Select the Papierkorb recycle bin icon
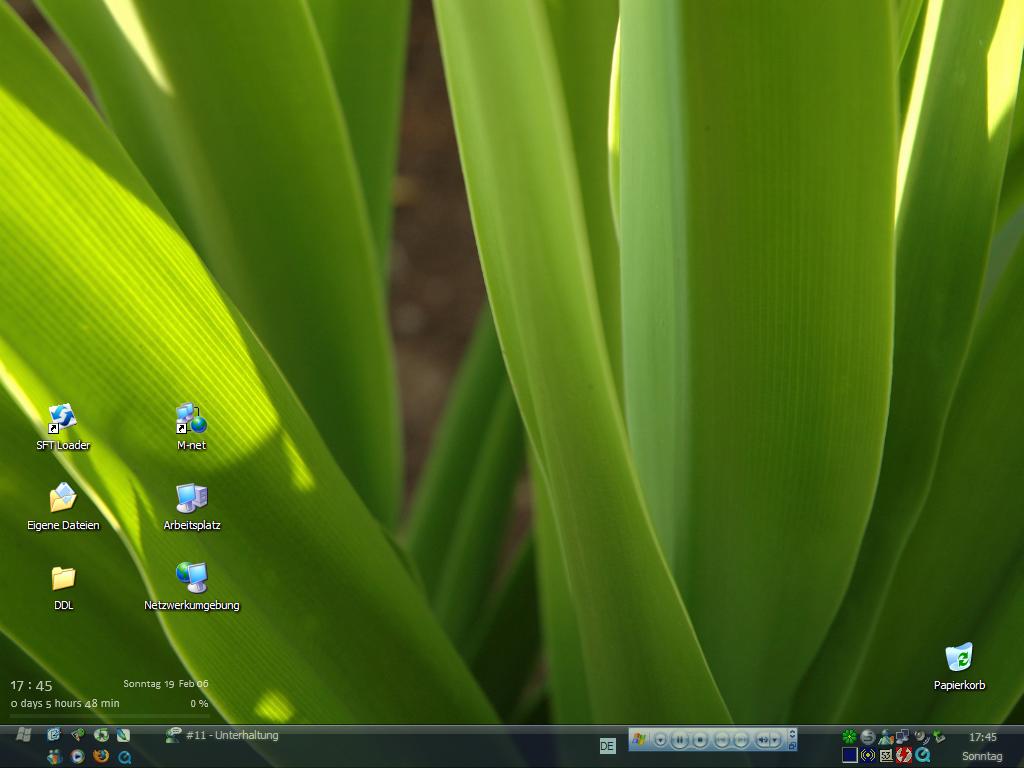The image size is (1024, 768). coord(959,667)
